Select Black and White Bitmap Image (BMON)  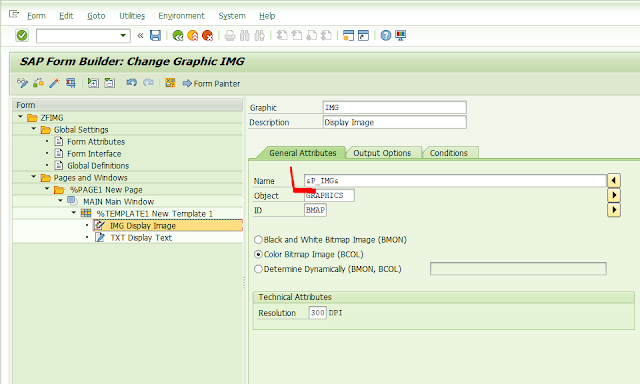tap(258, 240)
